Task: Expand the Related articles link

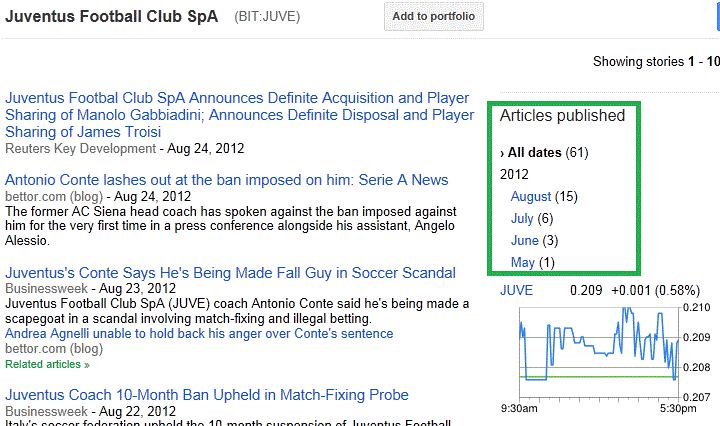Action: (44, 365)
